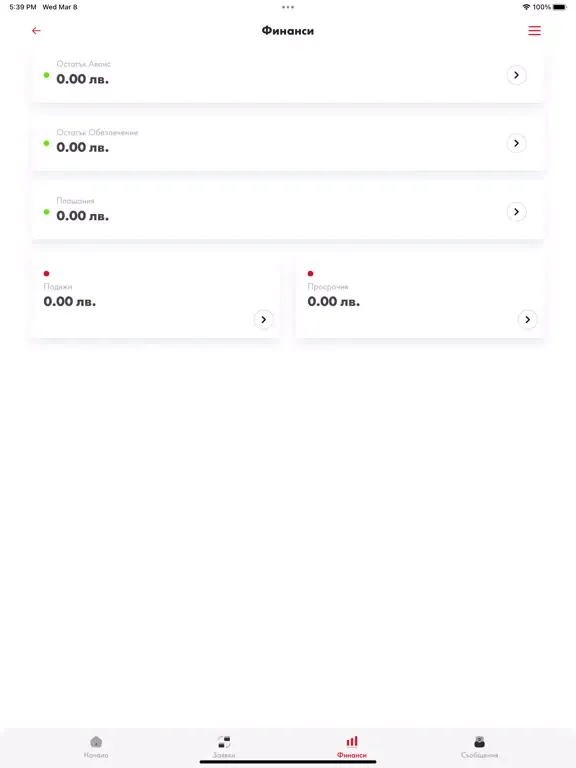Image resolution: width=576 pixels, height=768 pixels.
Task: Open the red hamburger menu
Action: click(534, 31)
